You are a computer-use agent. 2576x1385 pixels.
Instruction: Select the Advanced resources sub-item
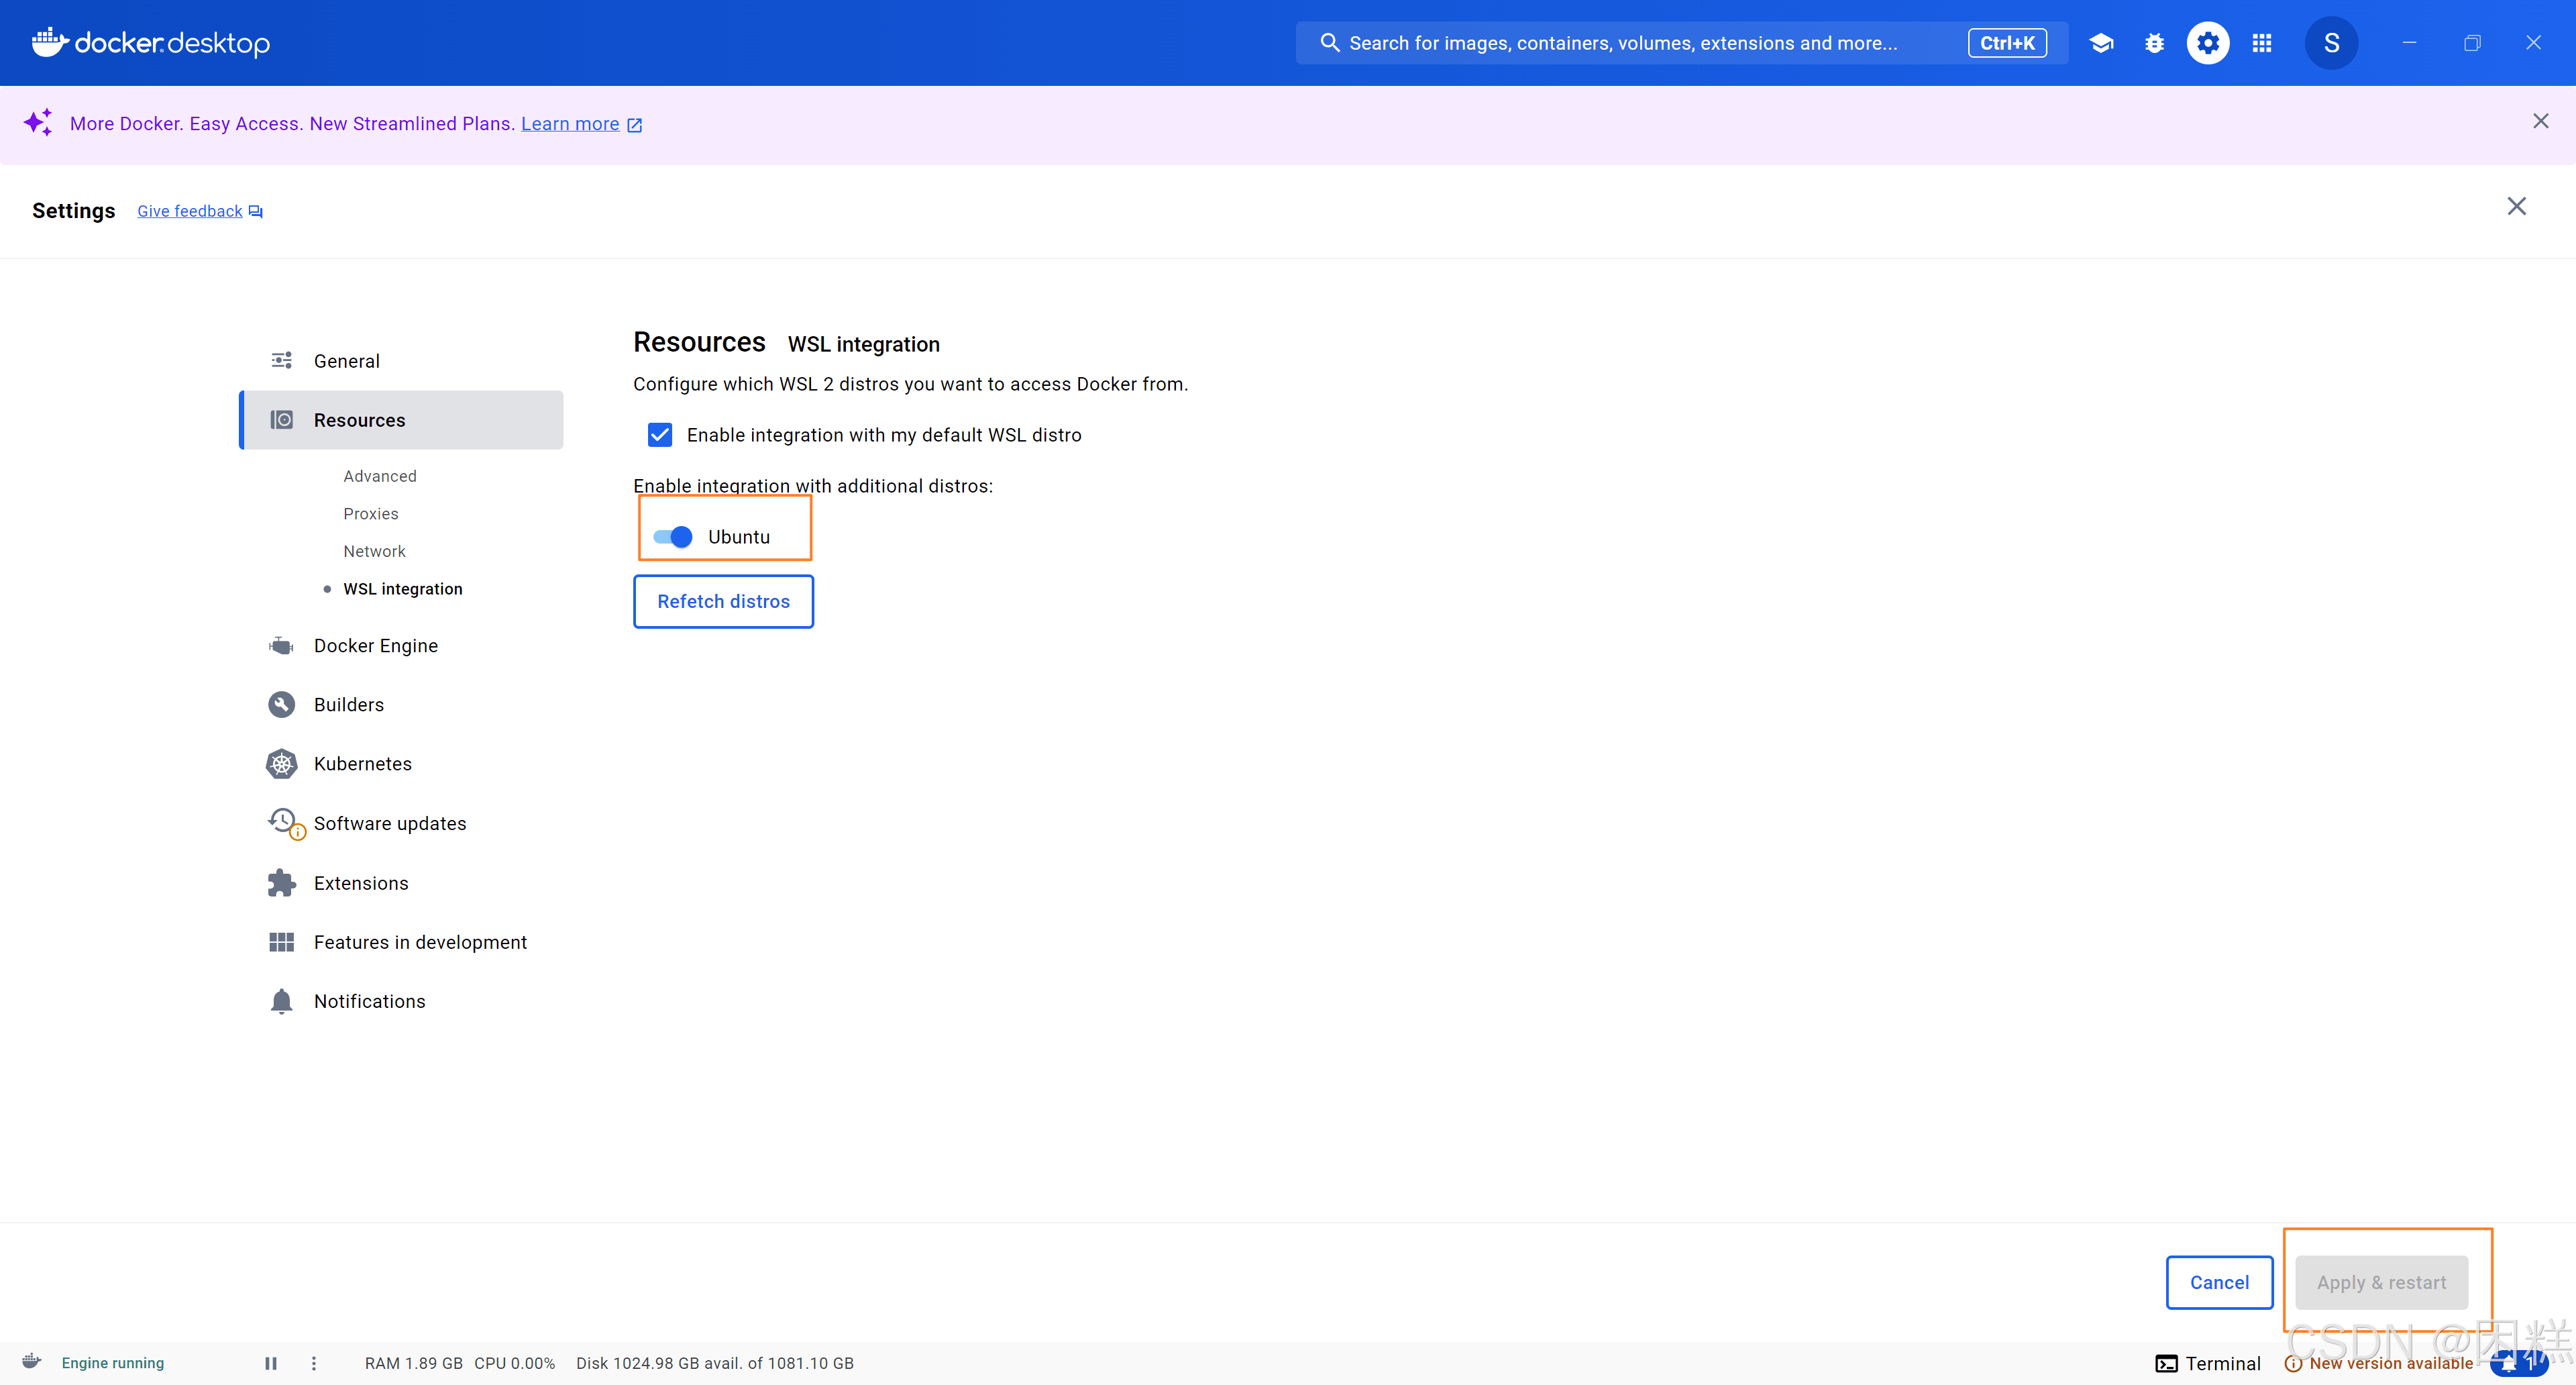click(379, 476)
